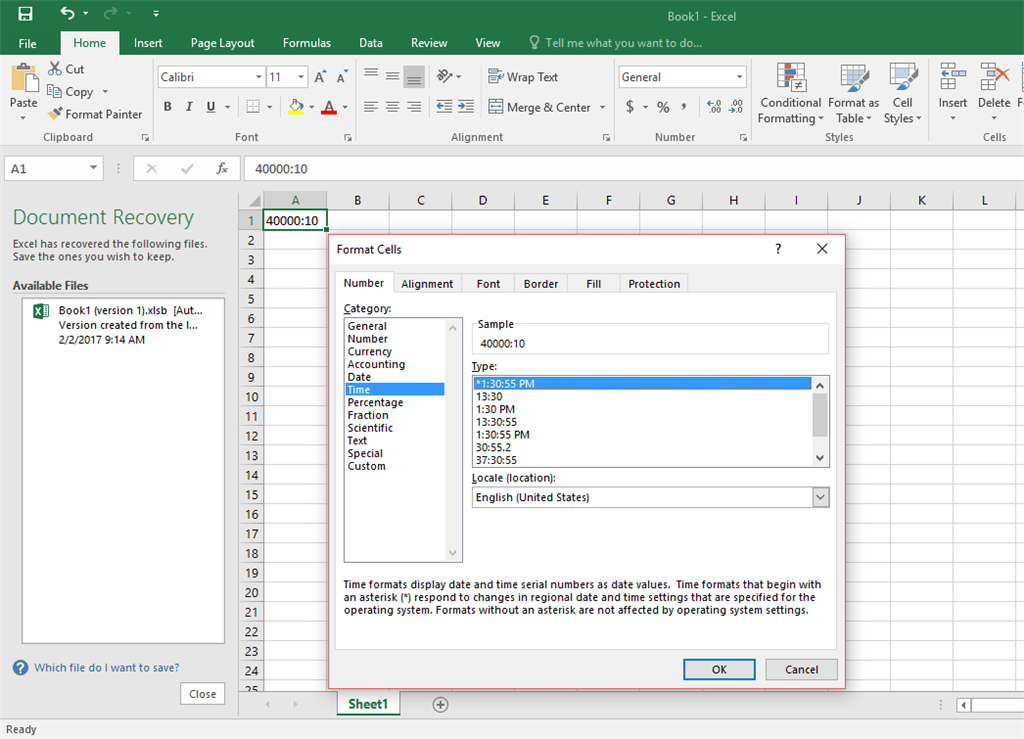Click the Undo arrow icon
Image resolution: width=1024 pixels, height=739 pixels.
pyautogui.click(x=67, y=12)
